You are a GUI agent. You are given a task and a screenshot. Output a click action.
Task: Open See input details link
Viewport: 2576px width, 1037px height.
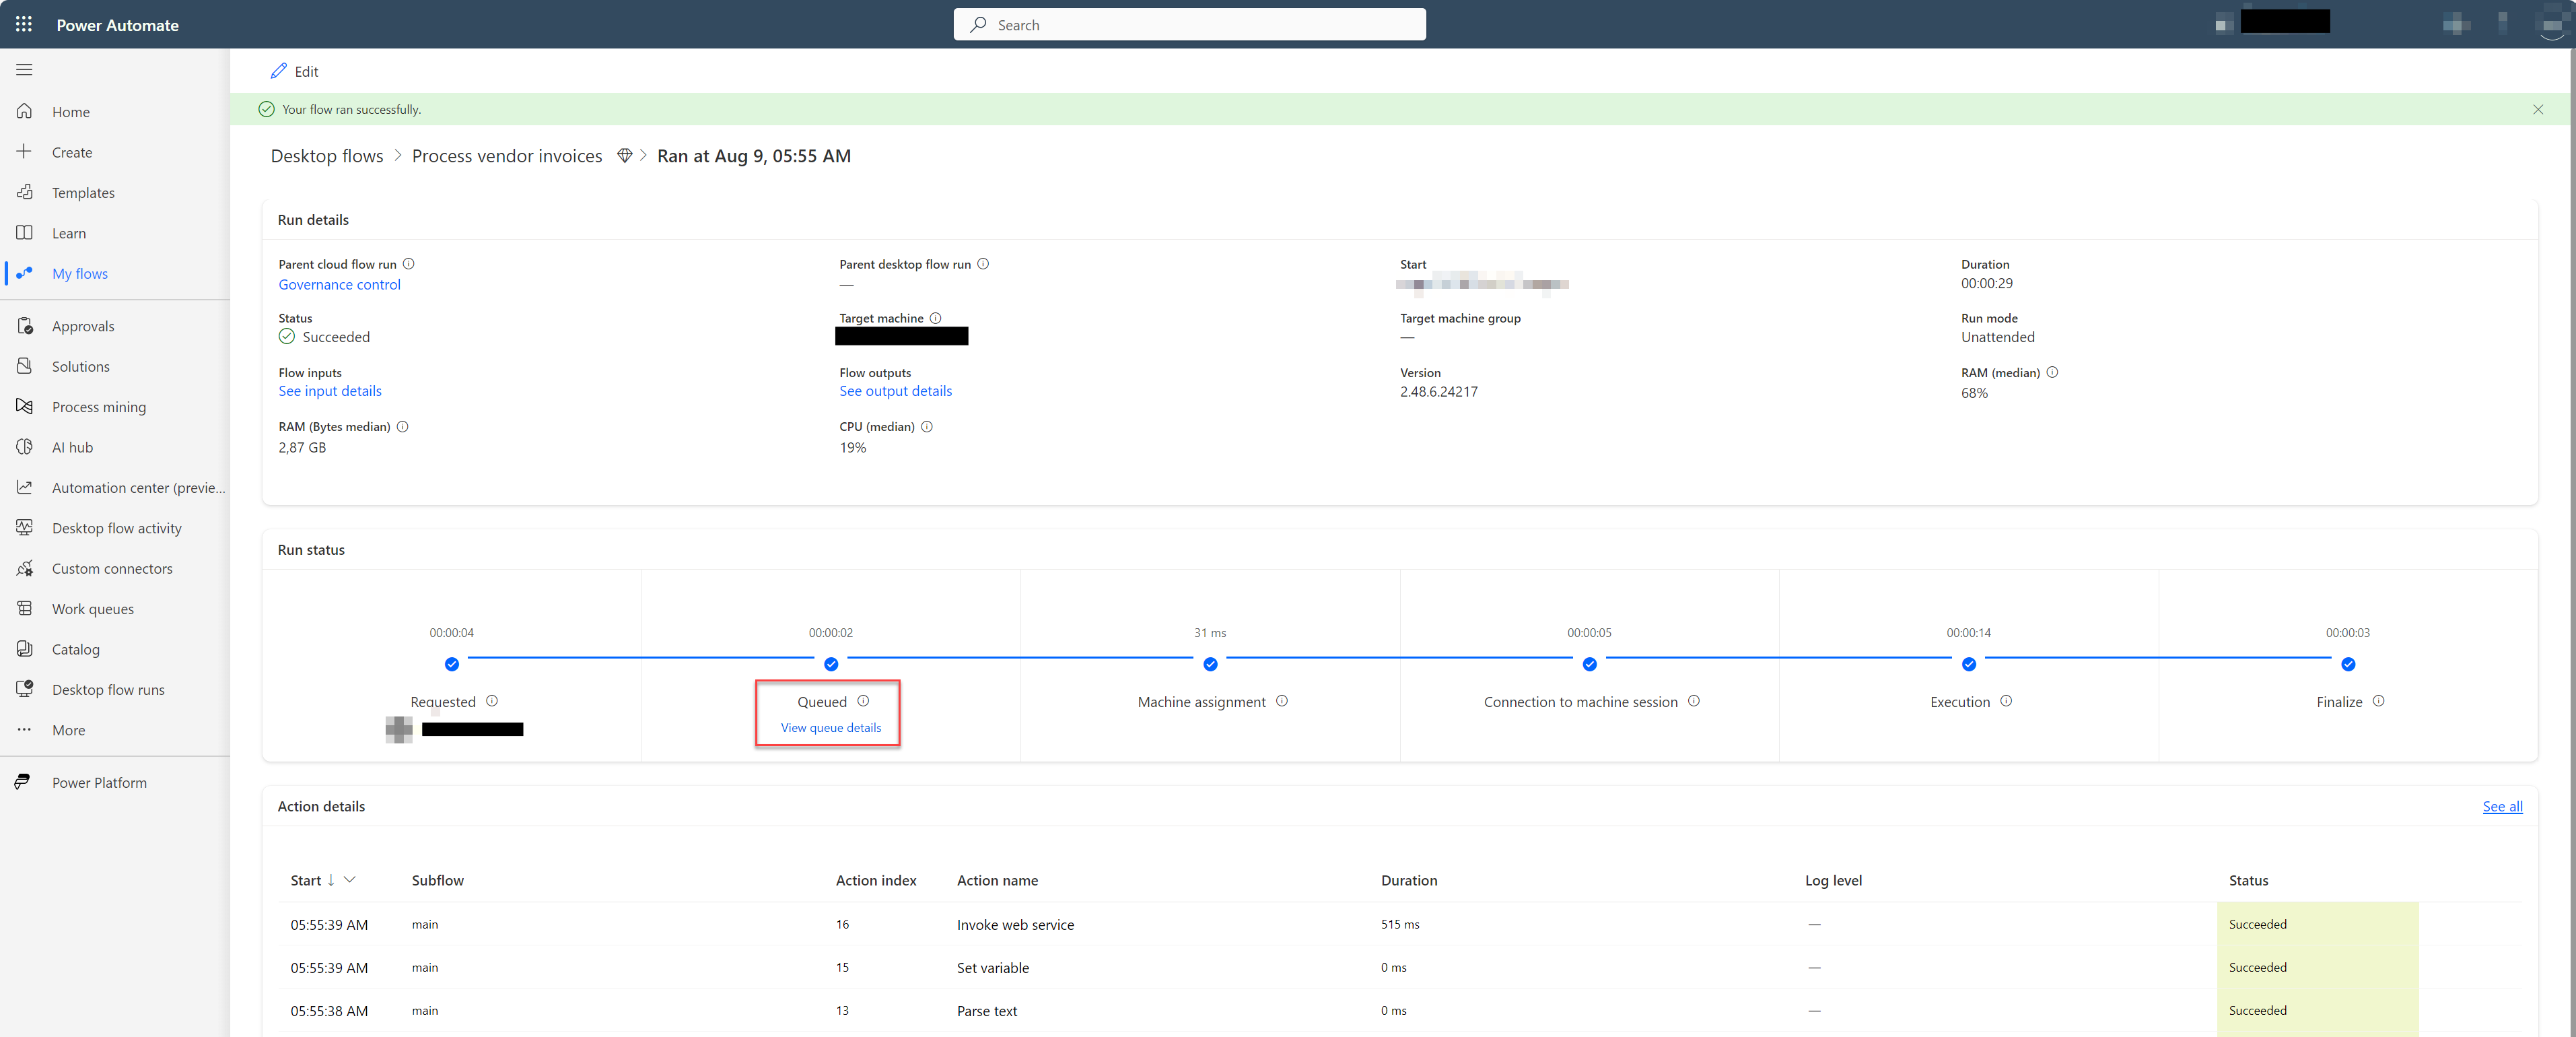328,391
